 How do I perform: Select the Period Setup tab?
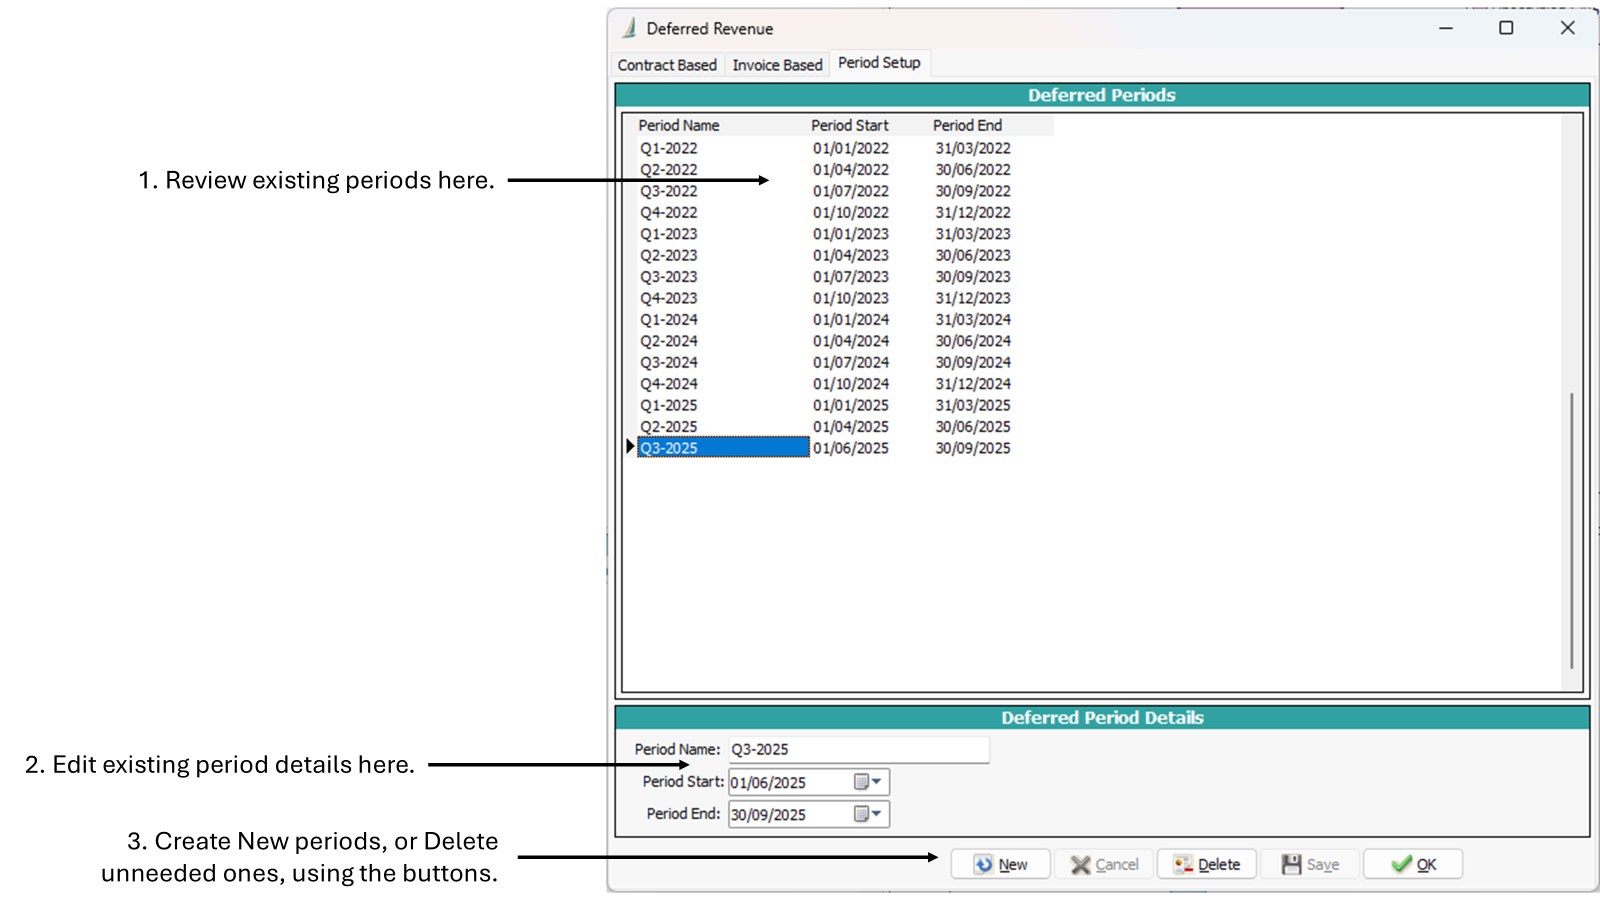879,63
